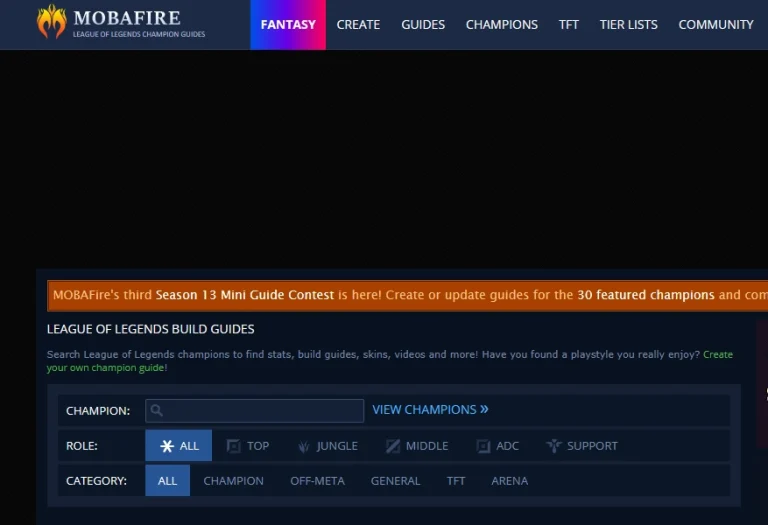Select the ADC role icon
The image size is (768, 525).
coord(483,446)
